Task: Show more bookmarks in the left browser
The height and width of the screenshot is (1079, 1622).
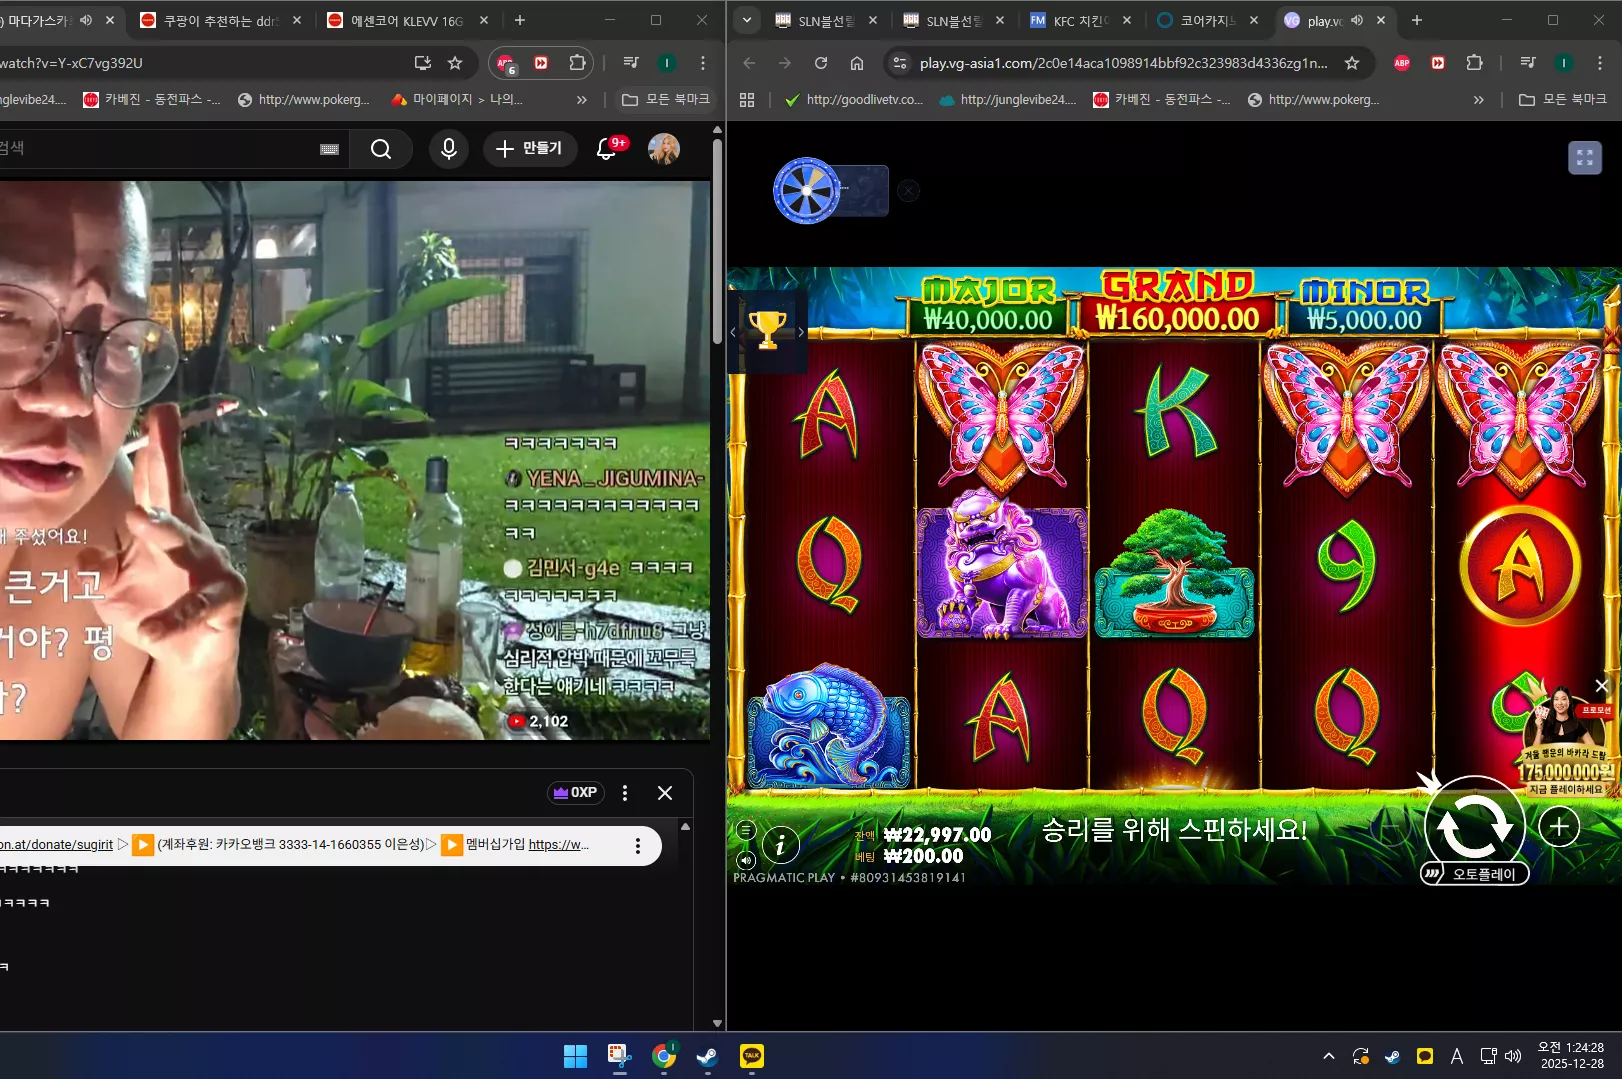Action: click(582, 99)
